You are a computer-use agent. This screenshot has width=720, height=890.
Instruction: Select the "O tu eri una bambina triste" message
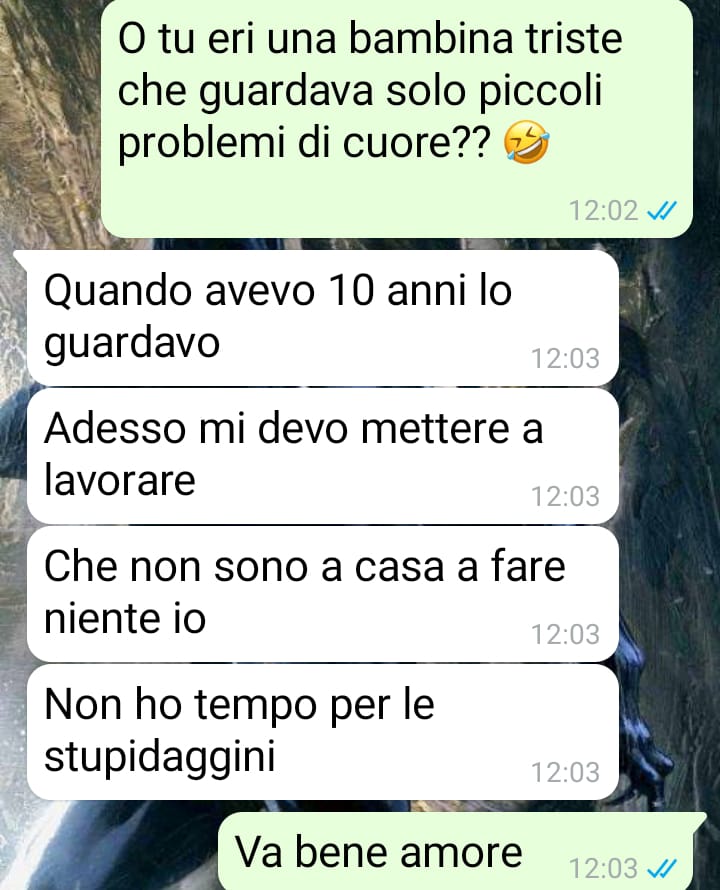[x=396, y=117]
